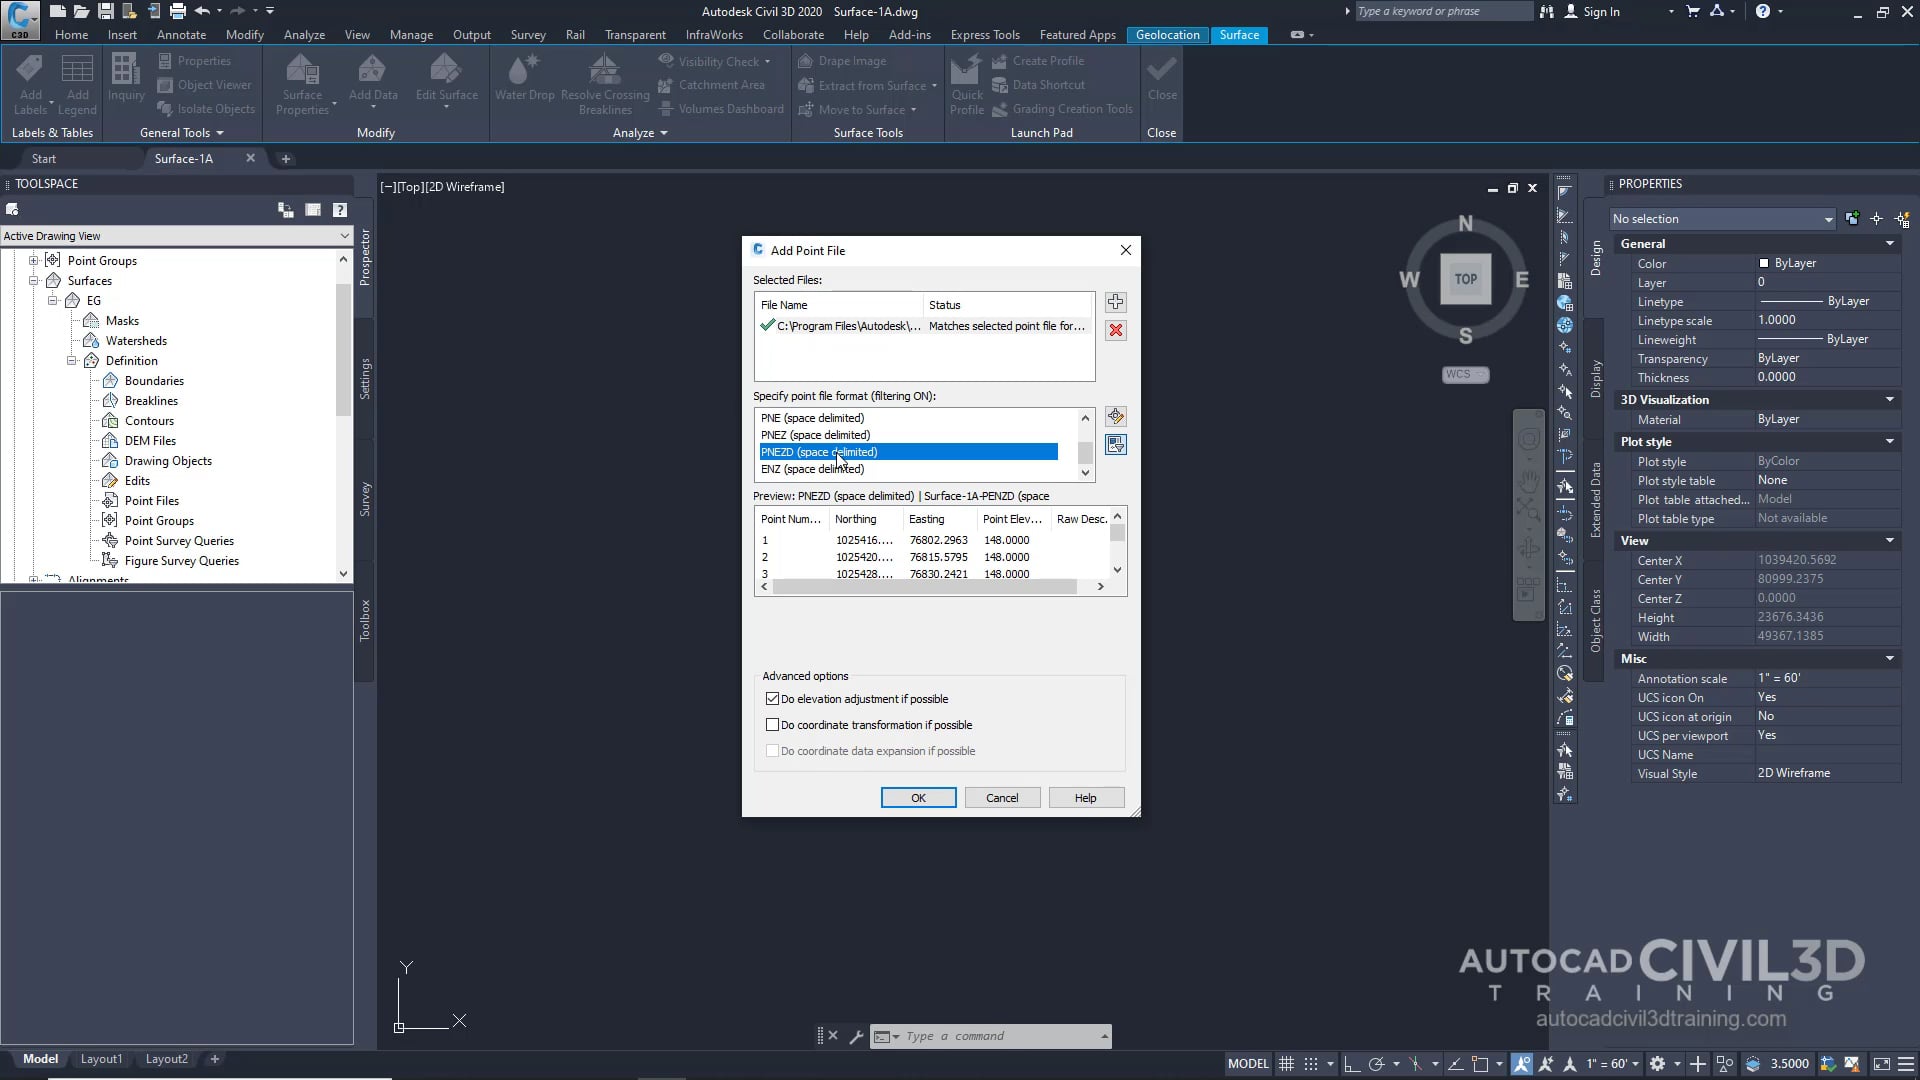Image resolution: width=1920 pixels, height=1080 pixels.
Task: Click OK to confirm Add Point File
Action: (918, 797)
